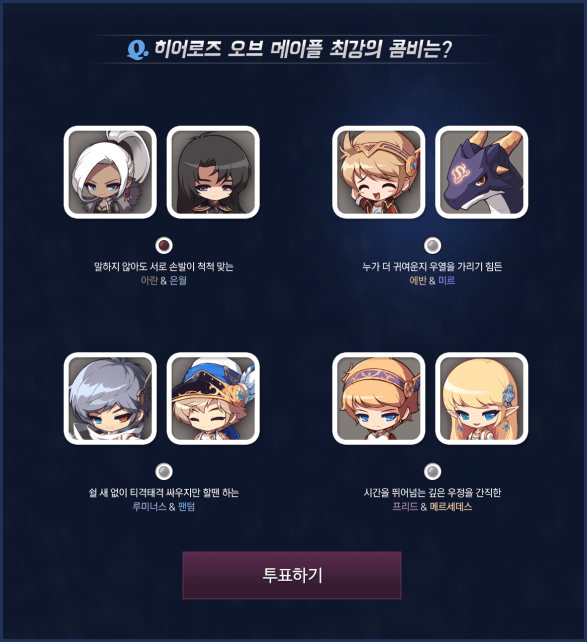Click the blue Q question icon
Screen dimensions: 587x642
click(x=137, y=50)
